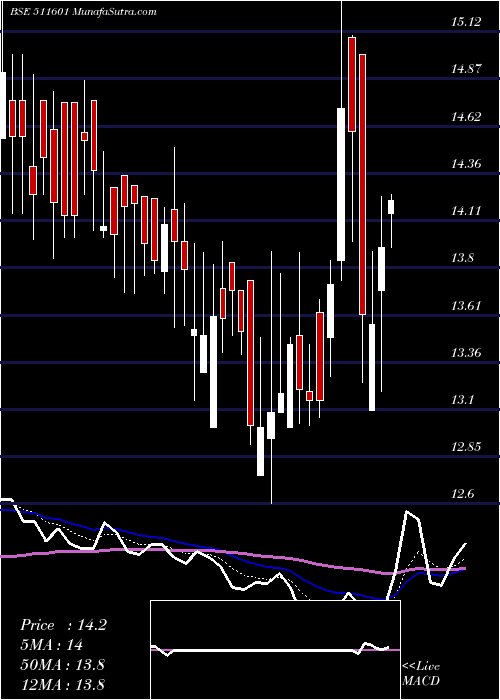Click the 'BSE 511601 MunafaSutra.com' title text

pos(83,12)
